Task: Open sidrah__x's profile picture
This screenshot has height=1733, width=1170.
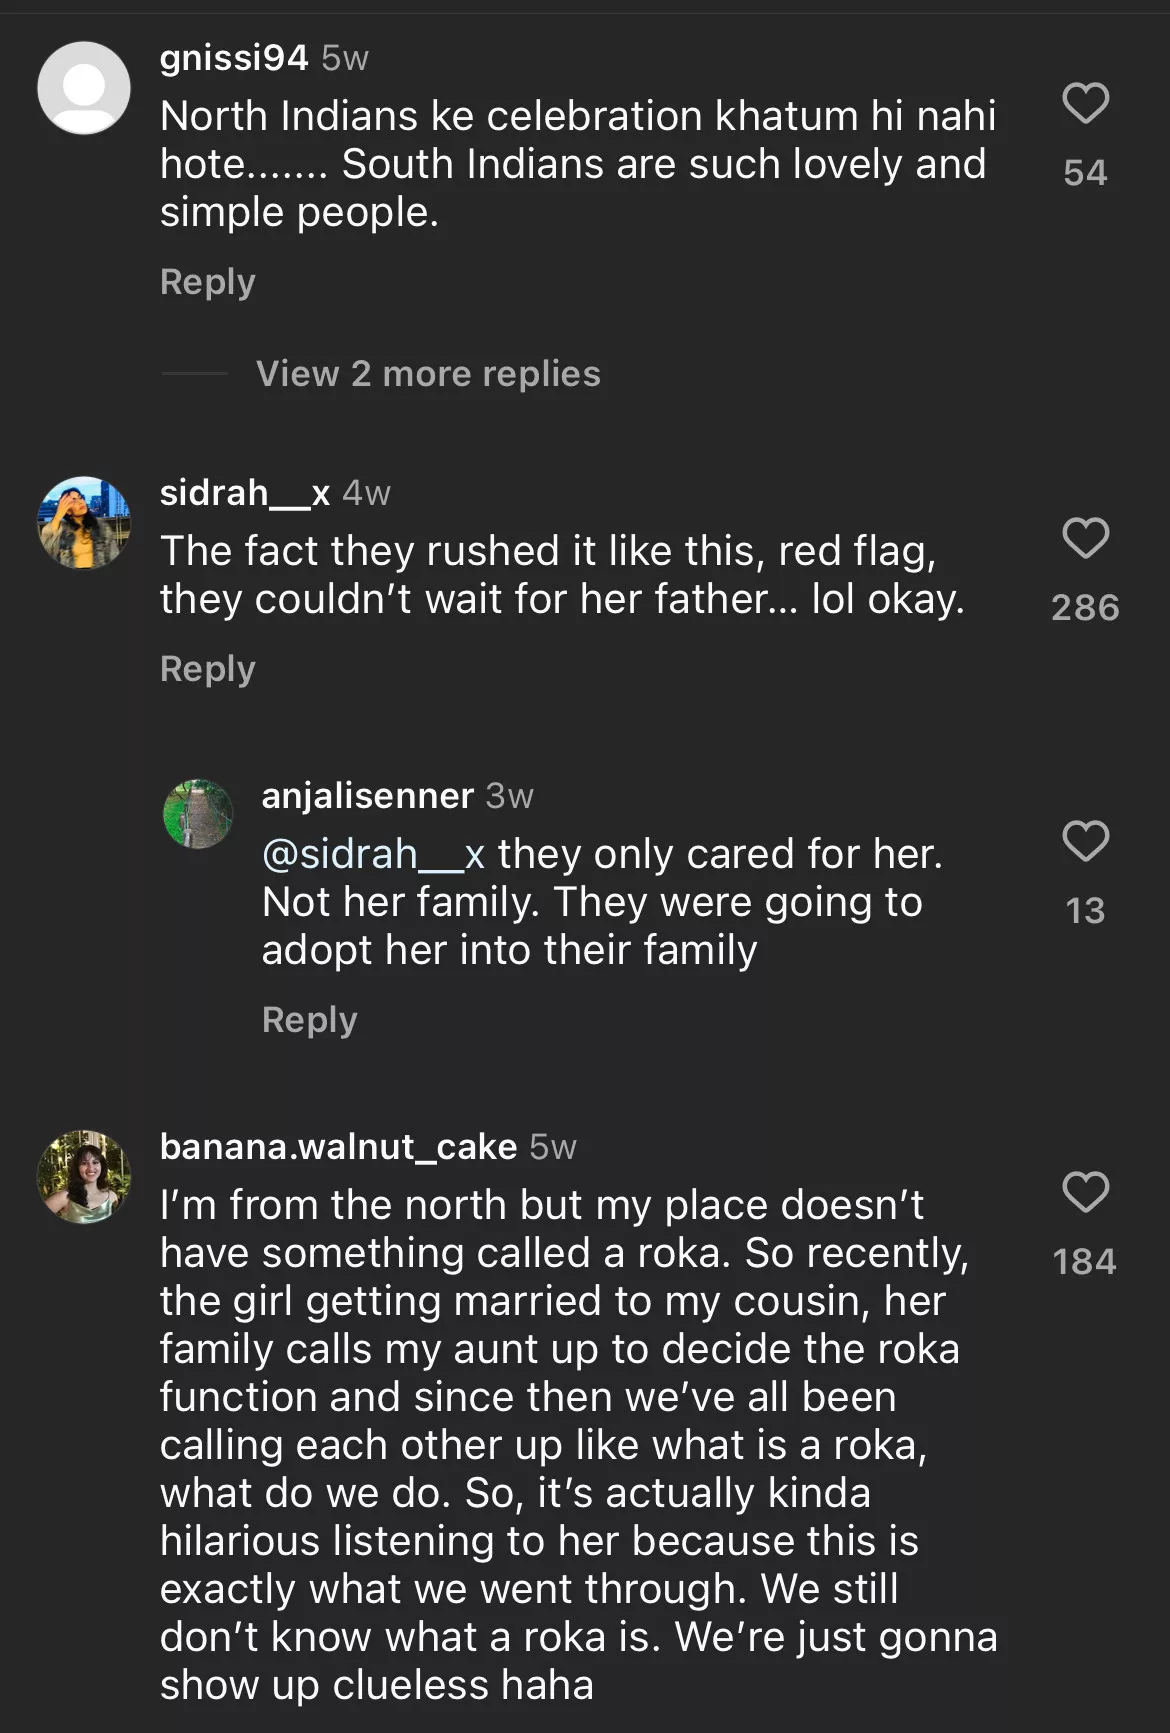Action: point(84,523)
